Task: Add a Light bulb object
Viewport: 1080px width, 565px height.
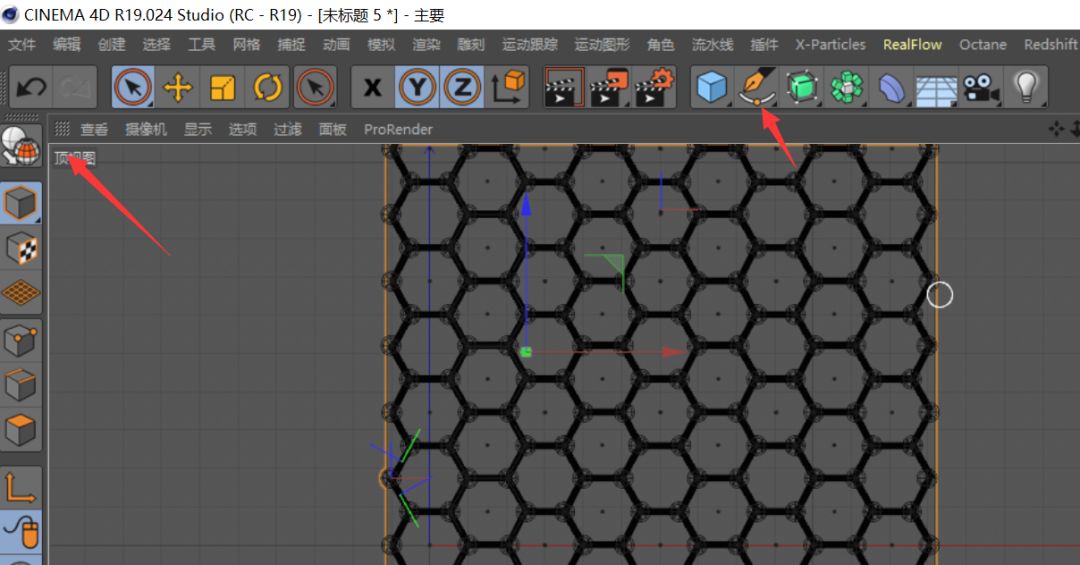Action: tap(1026, 88)
